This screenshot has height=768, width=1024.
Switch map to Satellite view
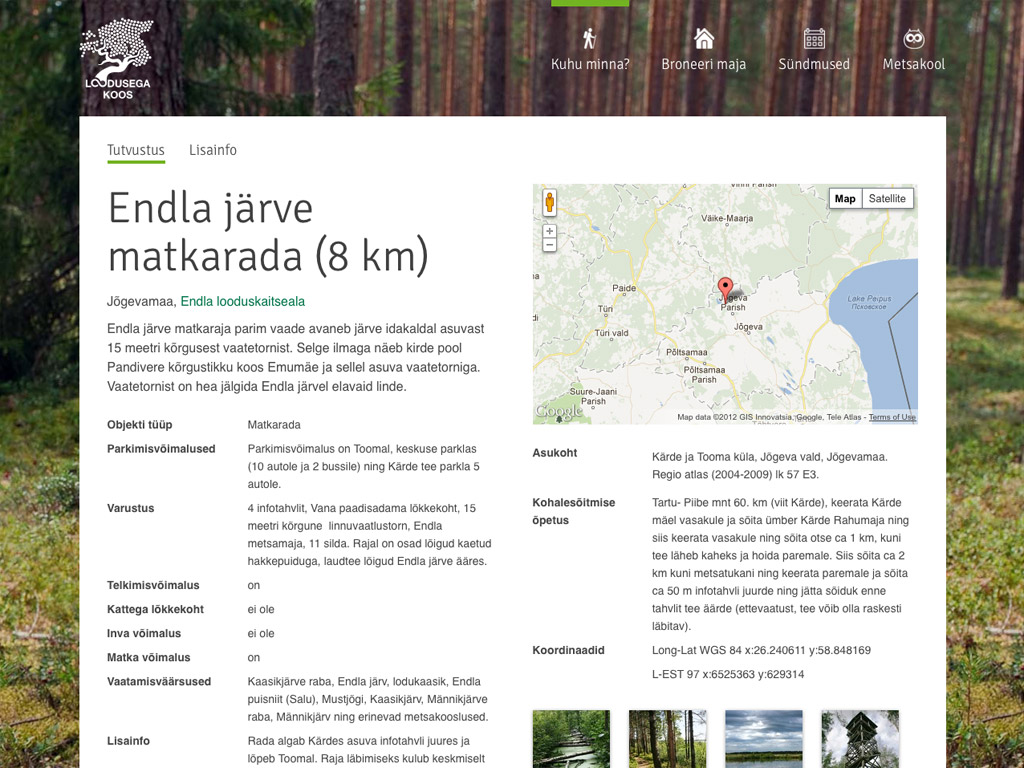887,198
